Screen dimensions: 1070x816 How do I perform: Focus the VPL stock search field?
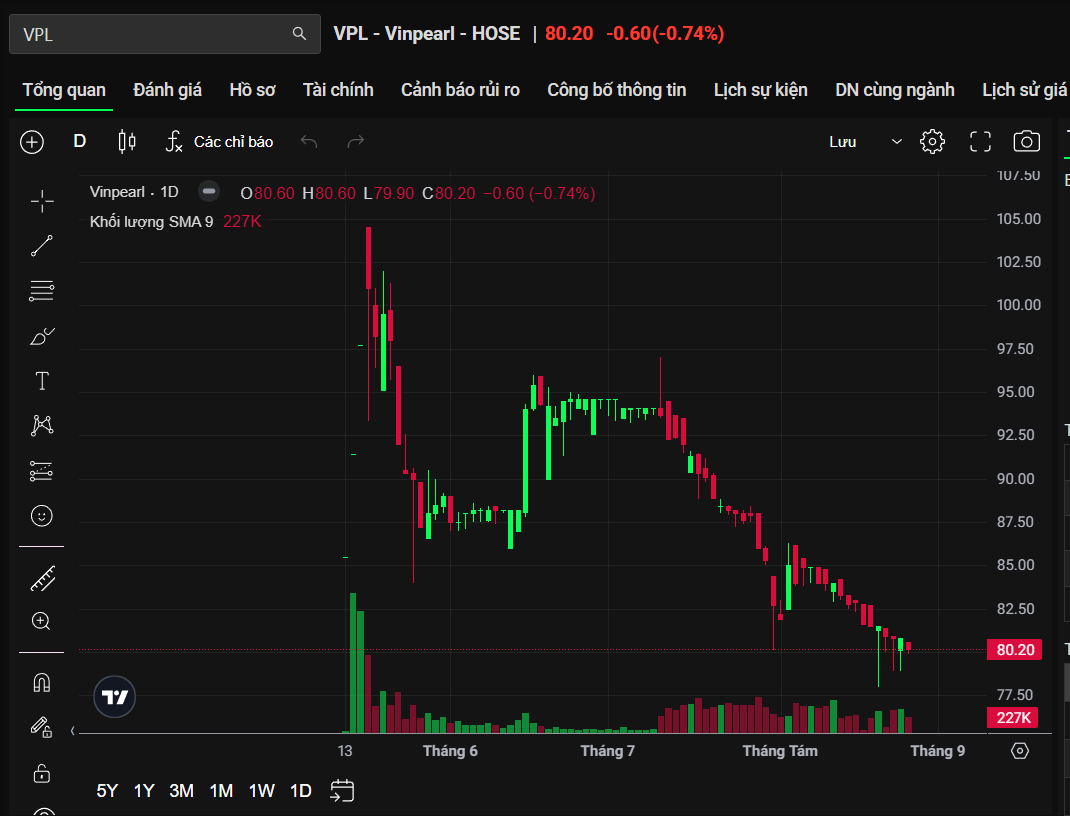click(x=164, y=34)
